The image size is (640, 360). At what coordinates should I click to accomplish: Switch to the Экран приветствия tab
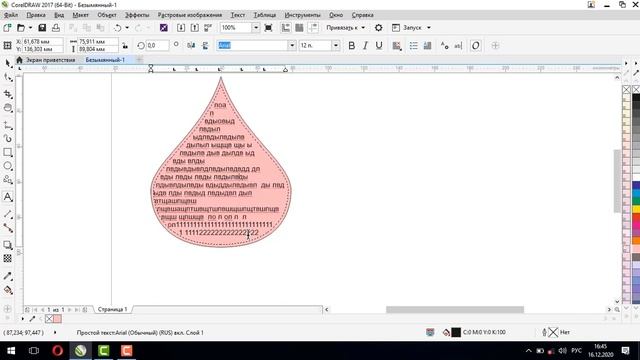click(51, 60)
